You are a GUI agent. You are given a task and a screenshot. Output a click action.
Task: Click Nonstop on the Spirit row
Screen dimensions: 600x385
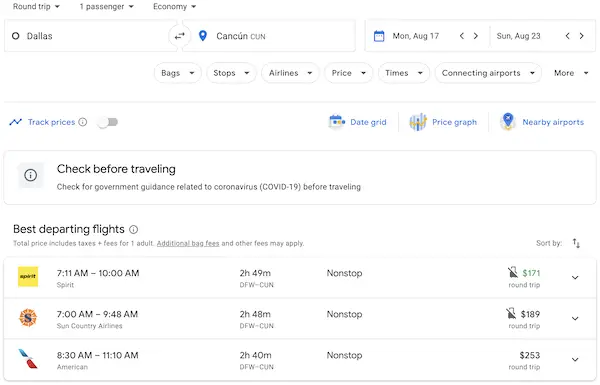(344, 273)
